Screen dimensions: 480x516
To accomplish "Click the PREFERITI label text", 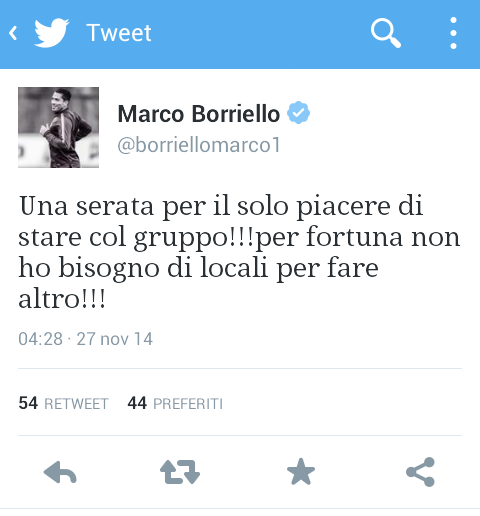I will coord(188,404).
